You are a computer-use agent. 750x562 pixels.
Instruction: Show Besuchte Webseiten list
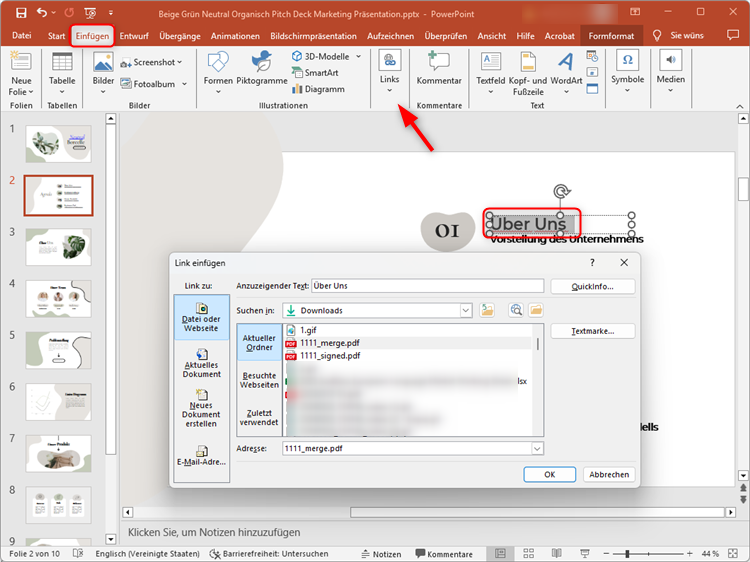(259, 380)
